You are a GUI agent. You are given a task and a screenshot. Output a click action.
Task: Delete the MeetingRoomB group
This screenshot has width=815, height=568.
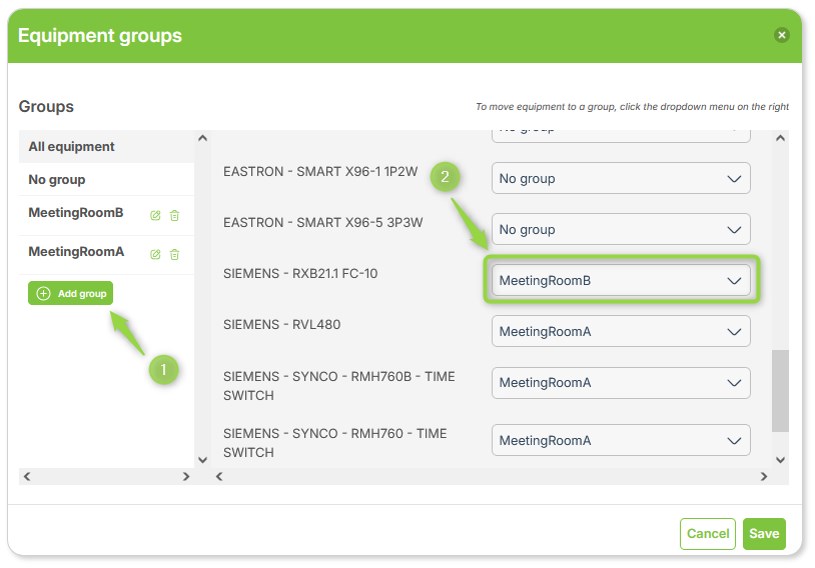point(175,215)
